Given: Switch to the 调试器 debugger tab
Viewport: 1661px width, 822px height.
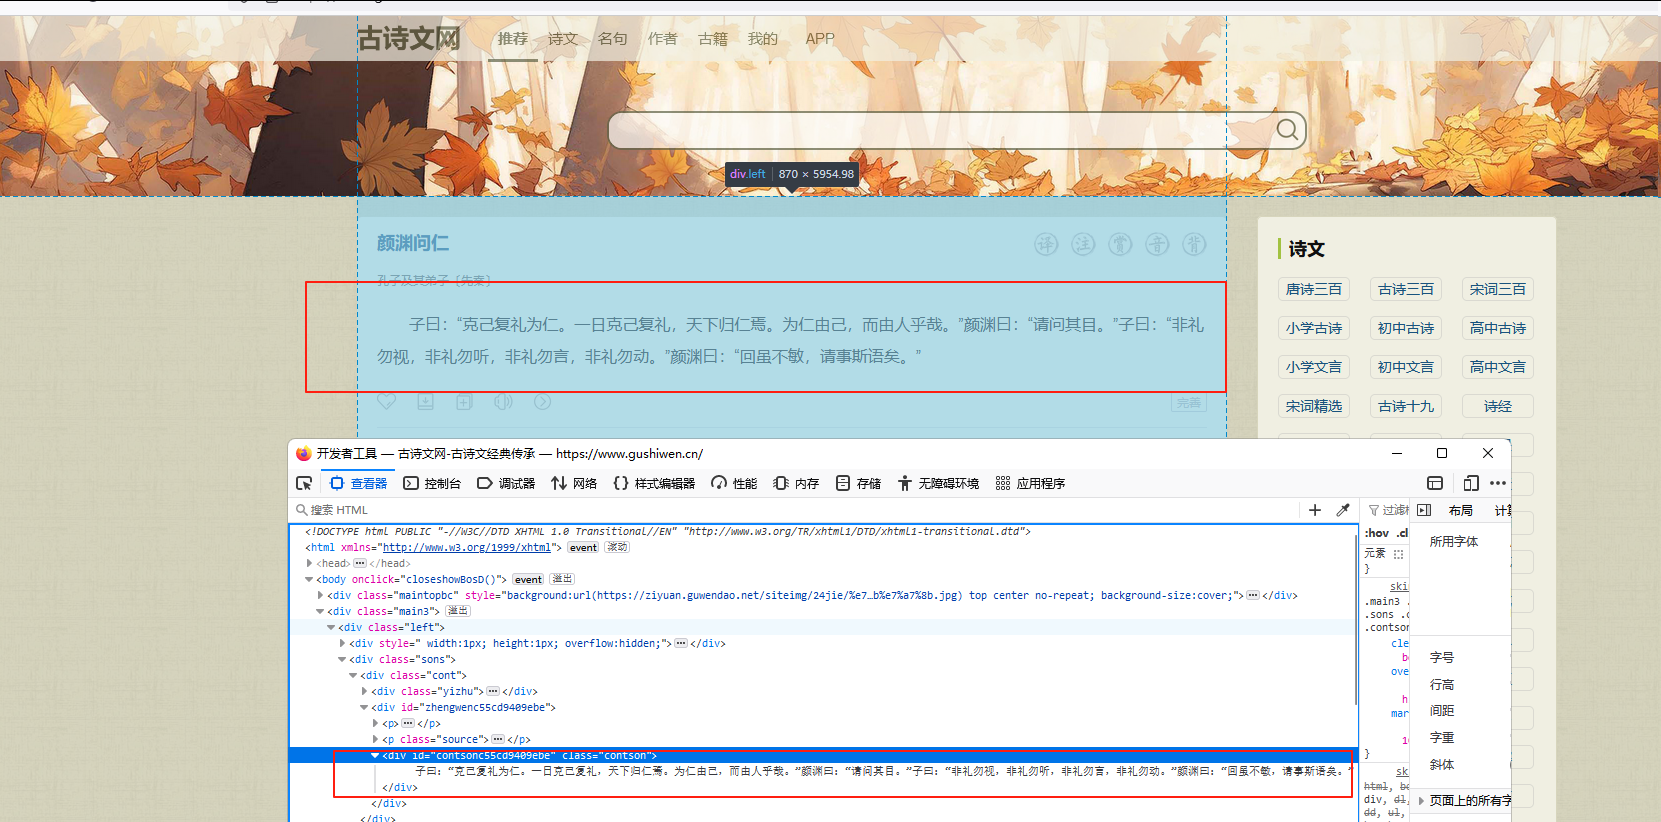Looking at the screenshot, I should [506, 483].
